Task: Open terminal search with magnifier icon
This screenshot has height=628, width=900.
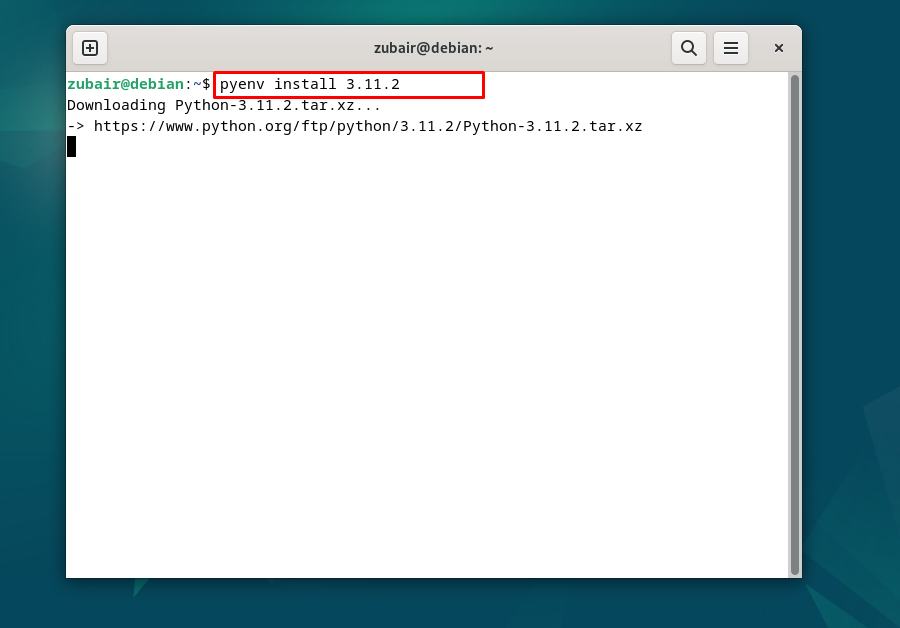Action: click(x=689, y=48)
